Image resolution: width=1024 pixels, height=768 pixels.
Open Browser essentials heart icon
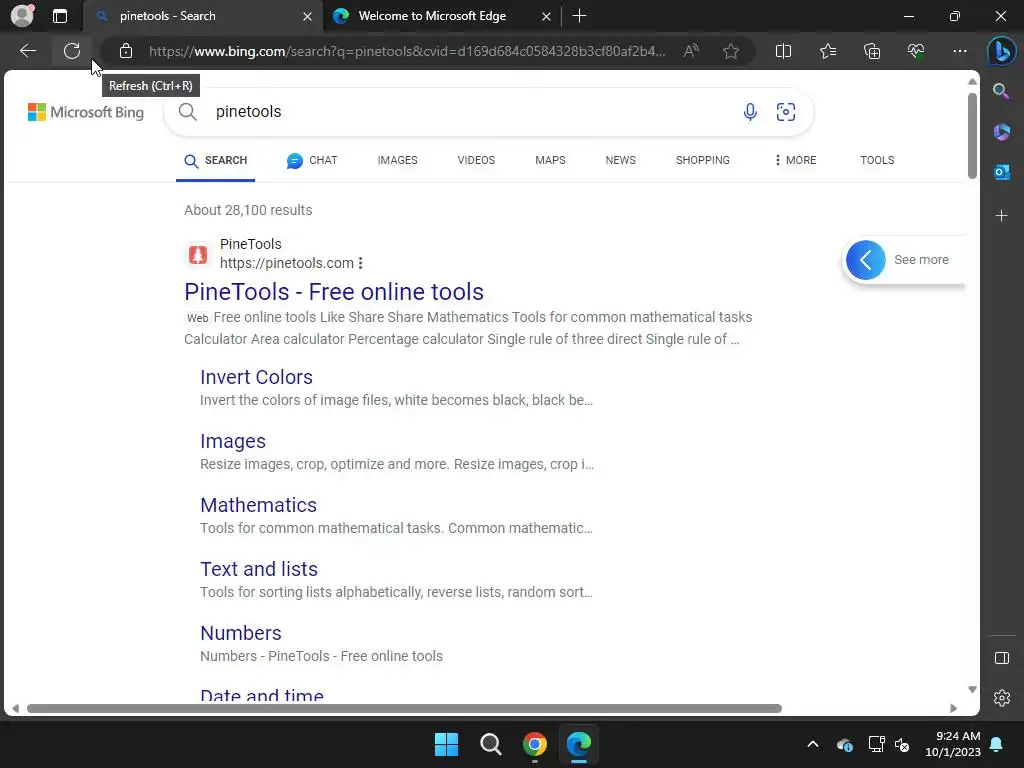coord(916,51)
